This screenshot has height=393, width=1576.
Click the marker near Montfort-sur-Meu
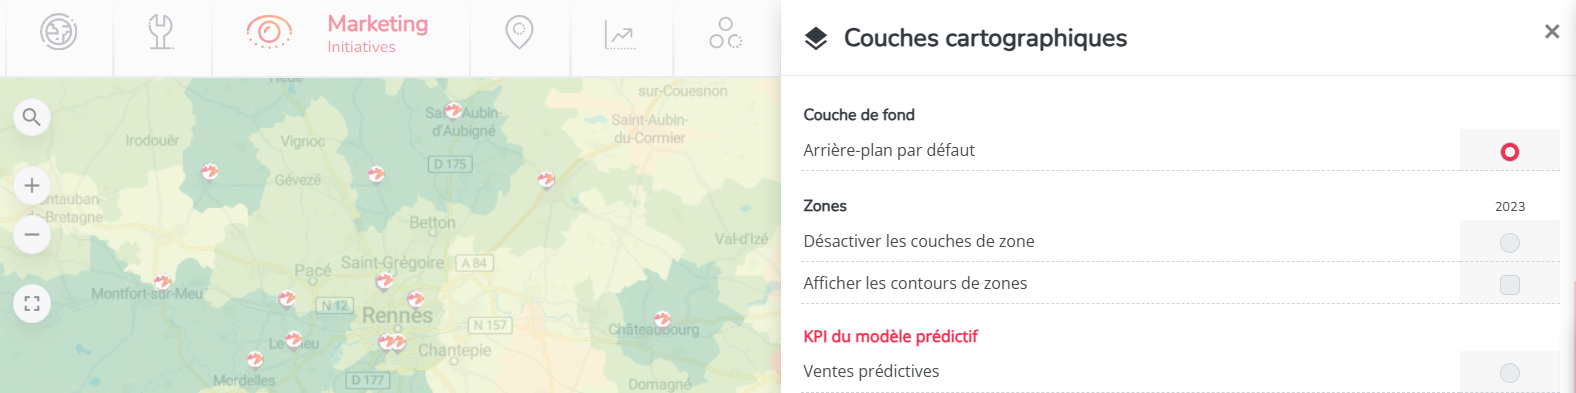click(162, 282)
